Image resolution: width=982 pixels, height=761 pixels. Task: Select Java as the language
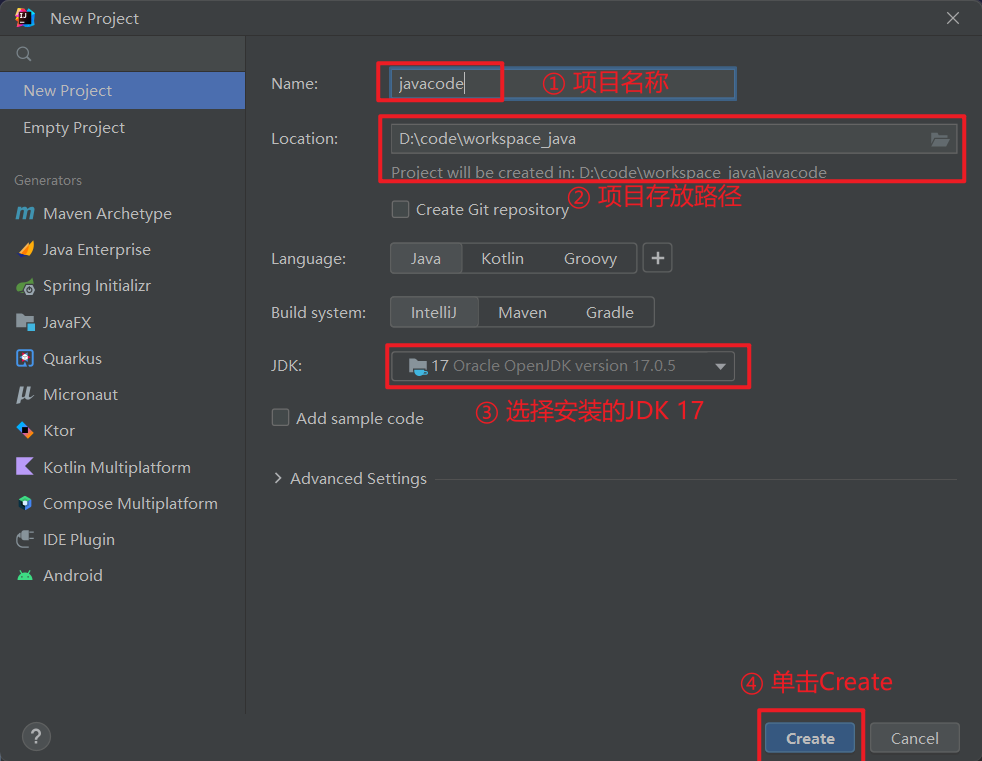tap(426, 259)
